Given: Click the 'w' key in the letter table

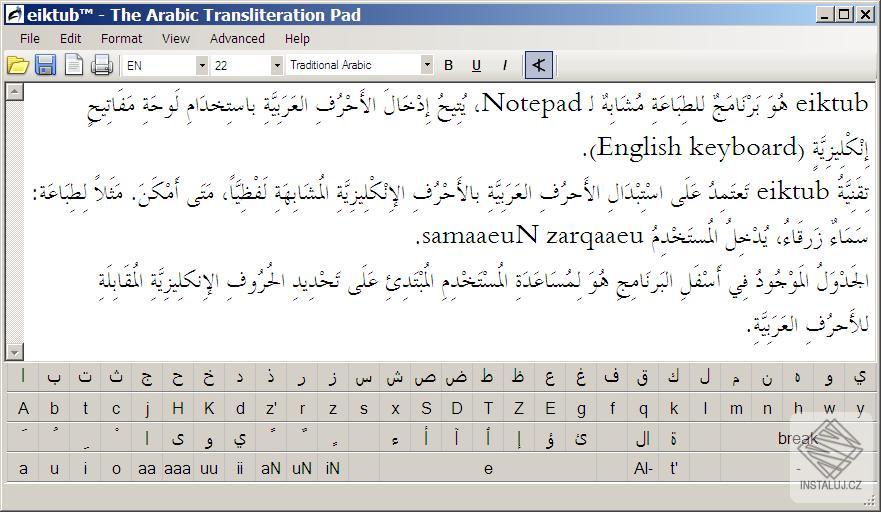Looking at the screenshot, I should (x=829, y=408).
